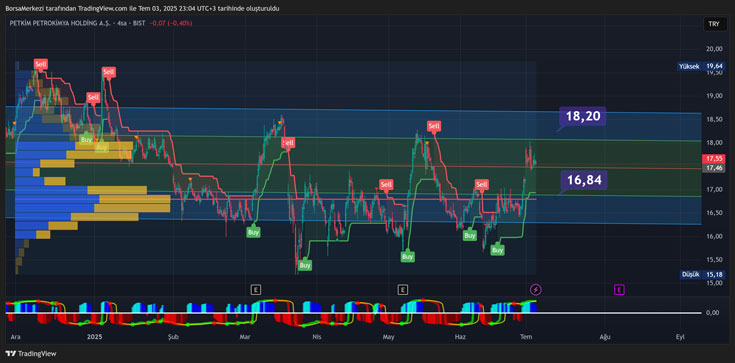
Task: Click the 20,00 price axis label
Action: tap(714, 49)
